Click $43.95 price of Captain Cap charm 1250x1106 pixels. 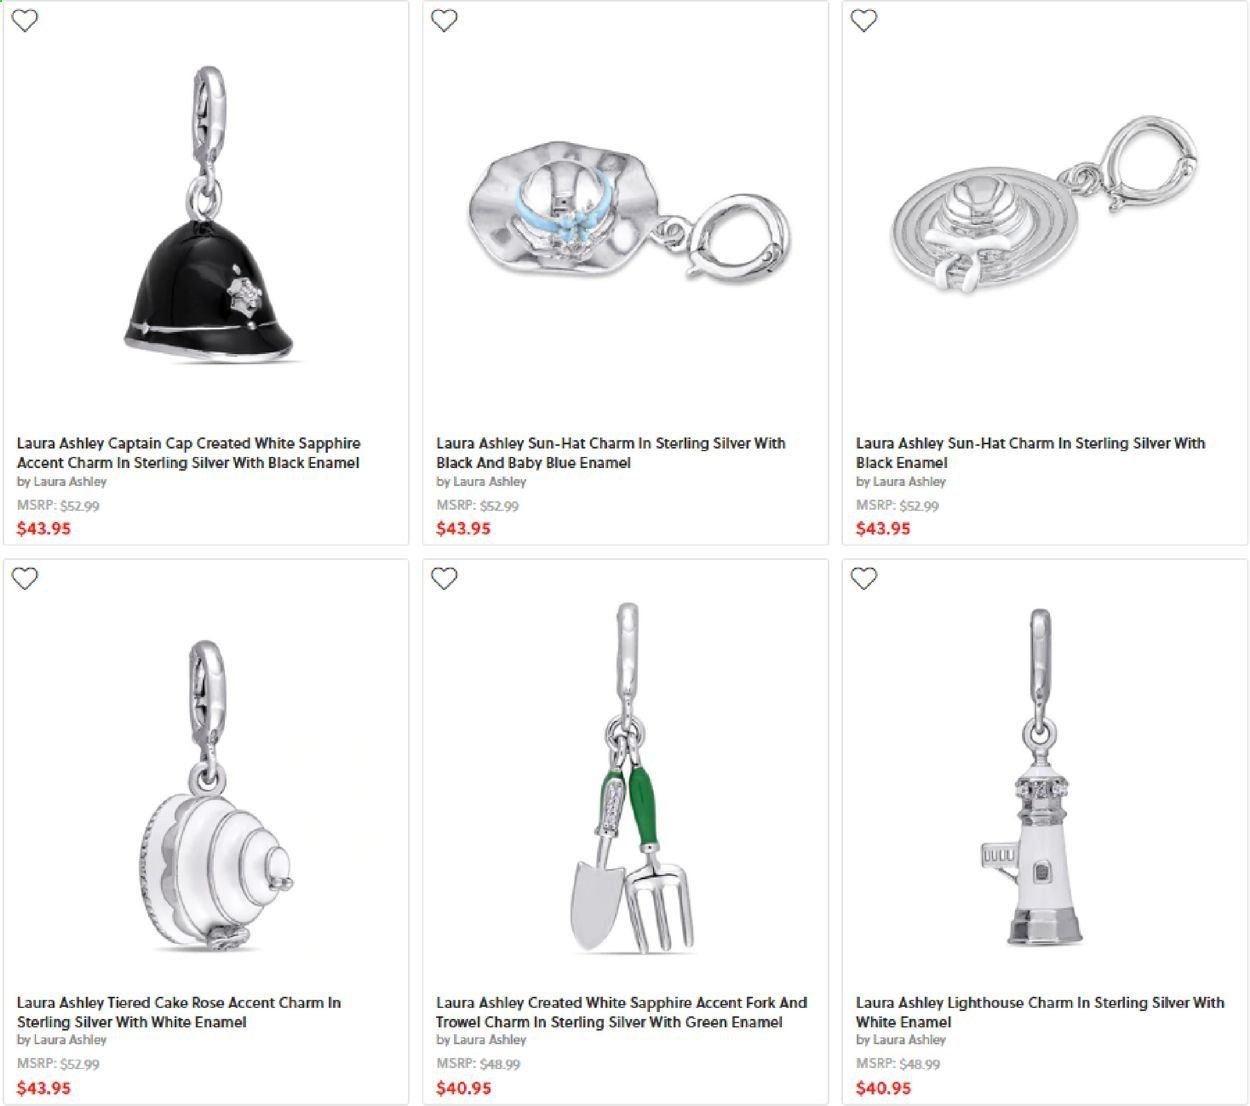click(x=44, y=529)
